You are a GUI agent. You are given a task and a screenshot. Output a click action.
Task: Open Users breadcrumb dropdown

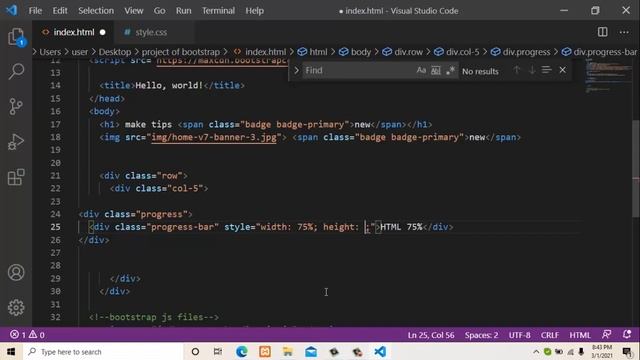(50, 52)
